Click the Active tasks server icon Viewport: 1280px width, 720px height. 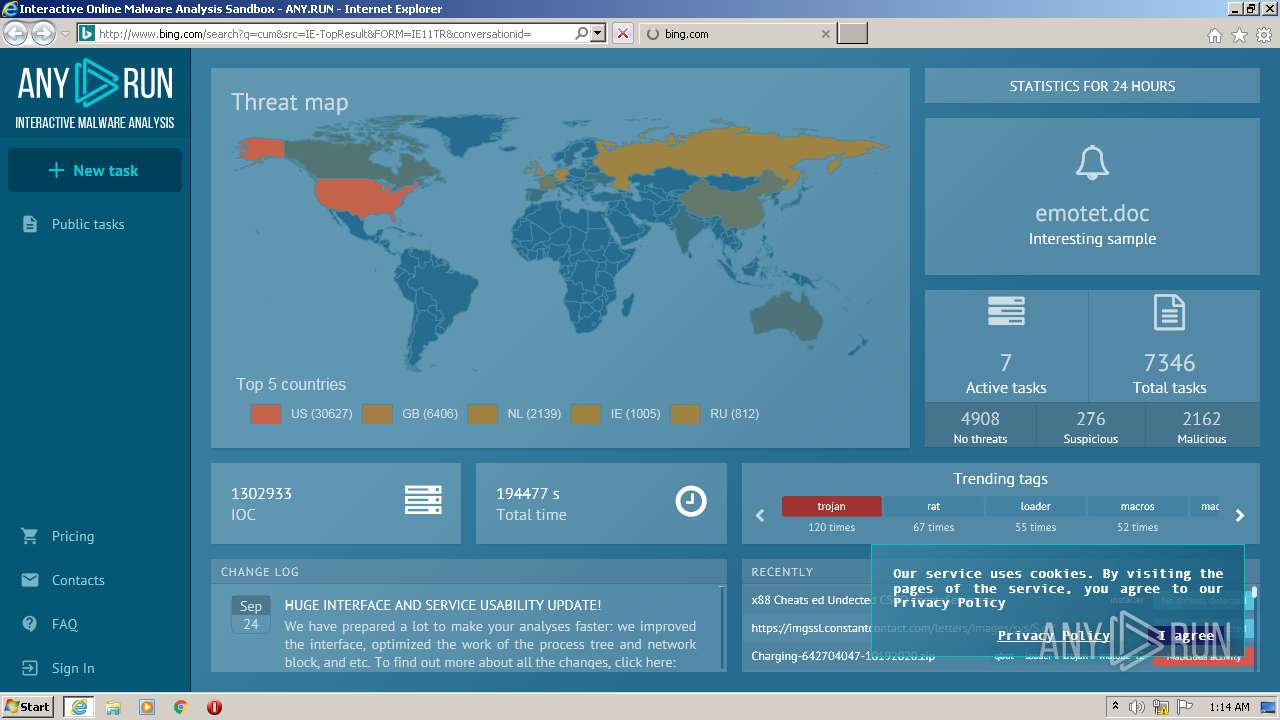tap(1006, 312)
